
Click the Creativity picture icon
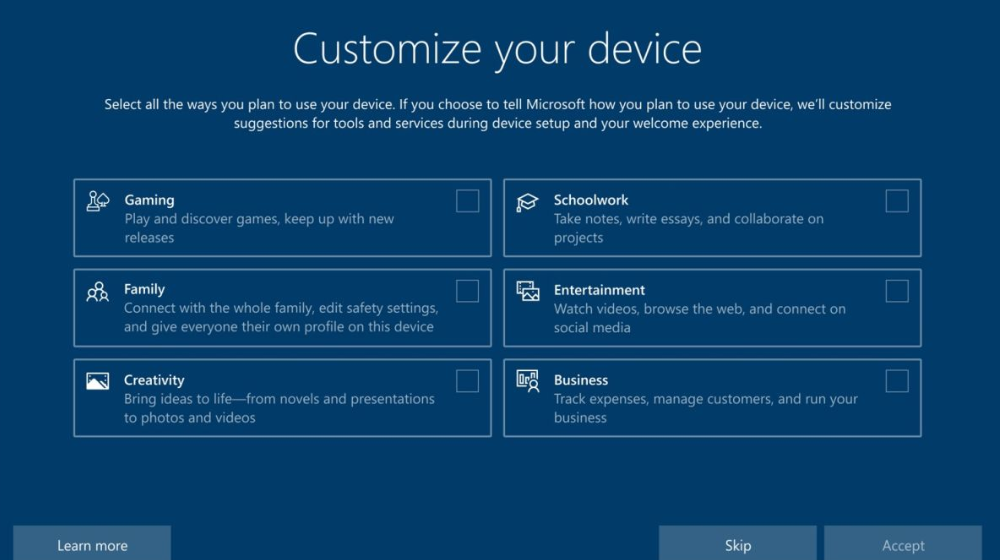click(98, 381)
